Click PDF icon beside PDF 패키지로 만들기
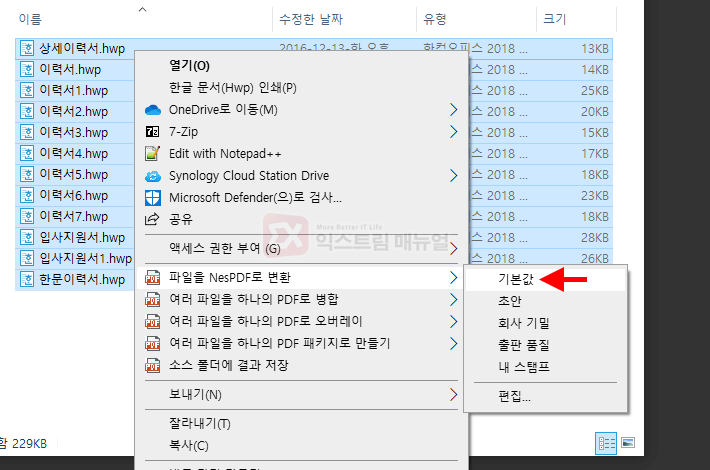This screenshot has width=710, height=470. click(x=153, y=343)
